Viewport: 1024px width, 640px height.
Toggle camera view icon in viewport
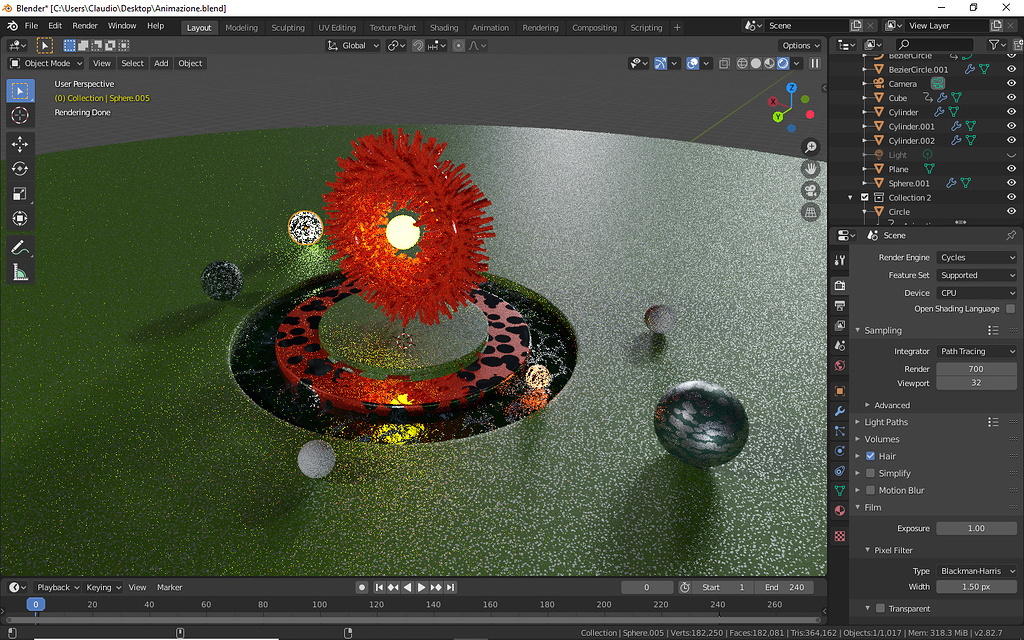coord(810,190)
